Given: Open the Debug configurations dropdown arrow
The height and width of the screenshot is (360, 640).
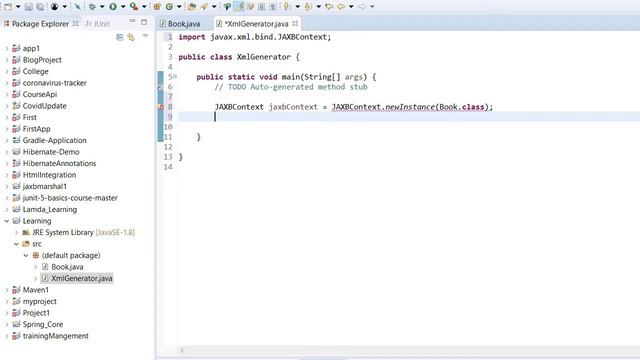Looking at the screenshot, I should (x=102, y=7).
